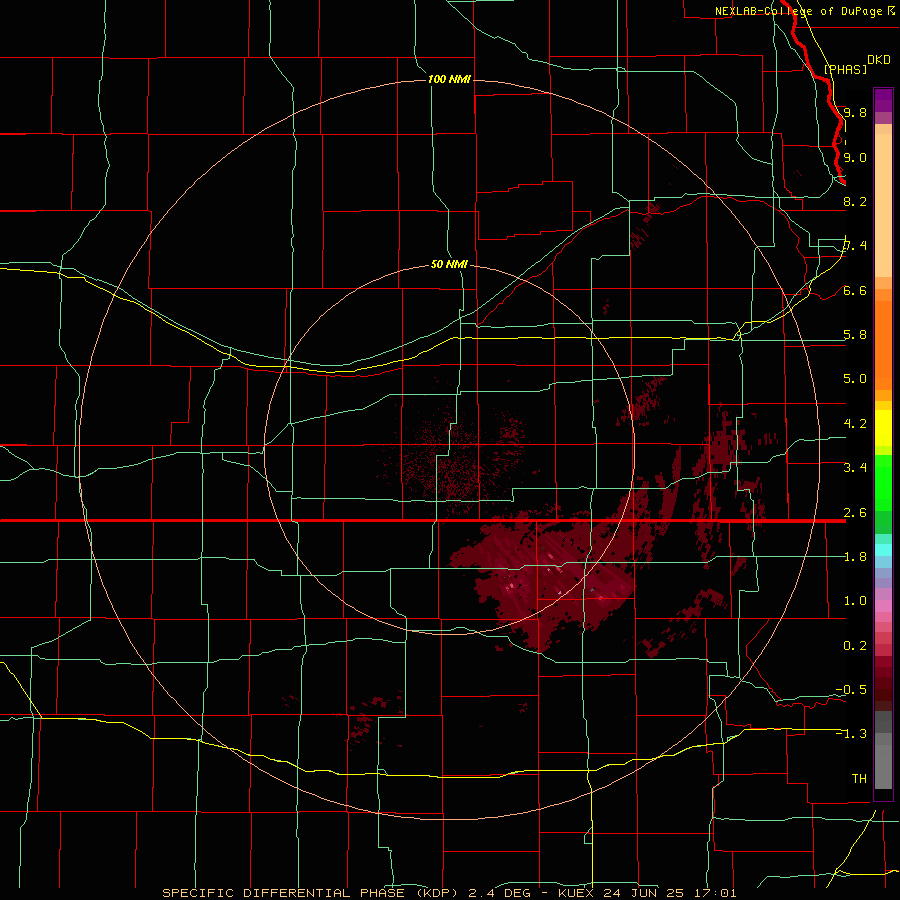Click the 1.8 value on the scale
The height and width of the screenshot is (900, 900).
(855, 557)
